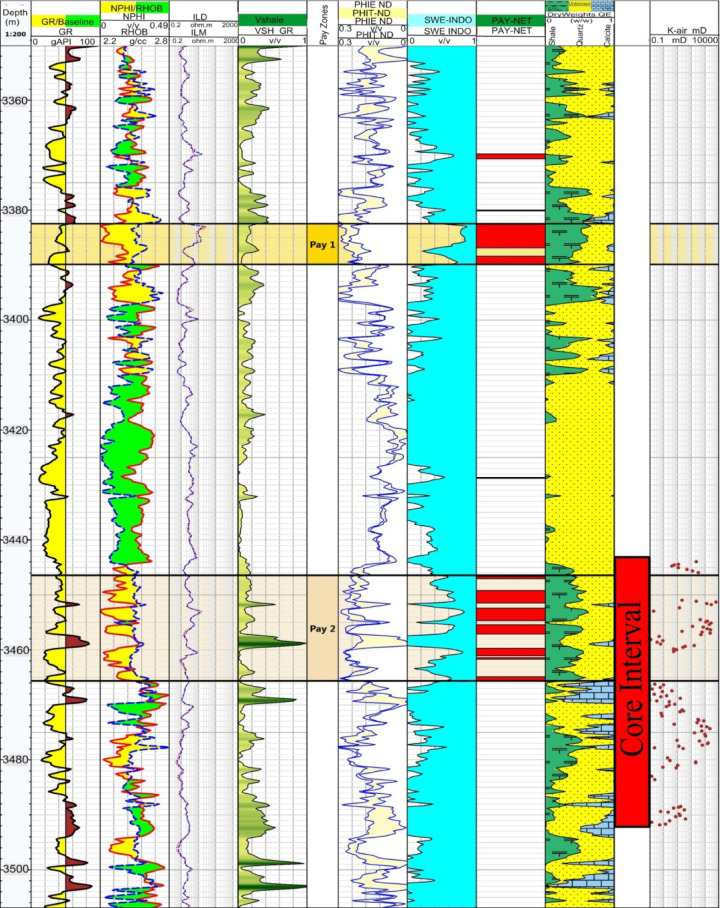The image size is (720, 908).
Task: Select the ILM resistivity curve label
Action: click(199, 33)
